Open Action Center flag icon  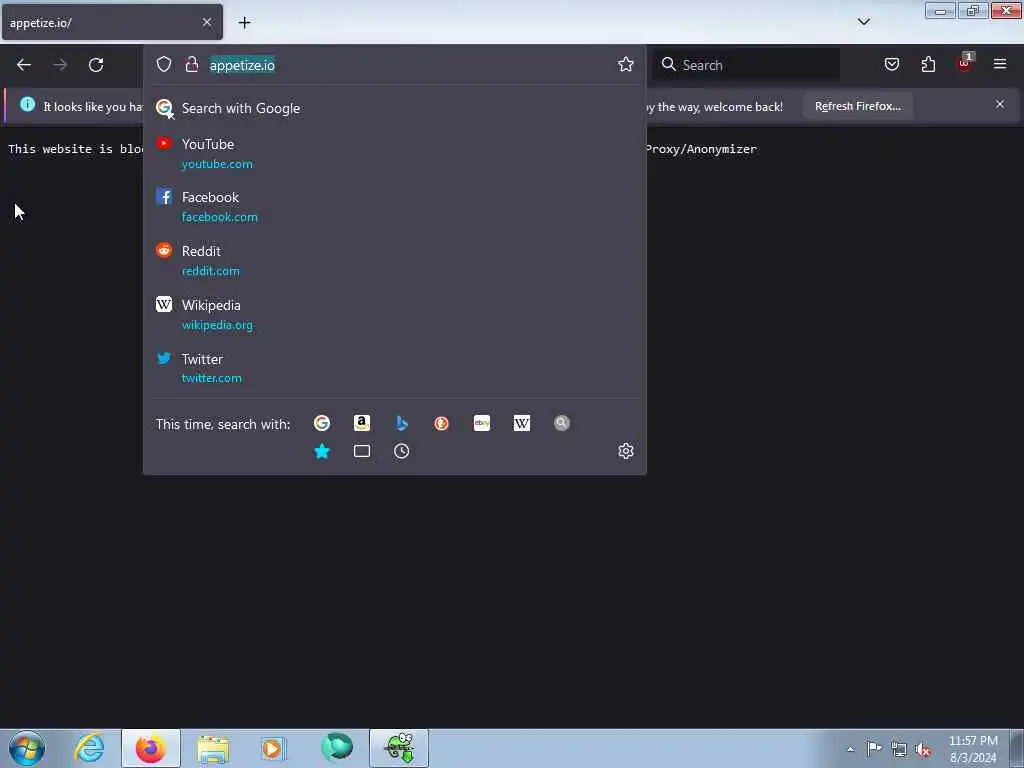874,749
